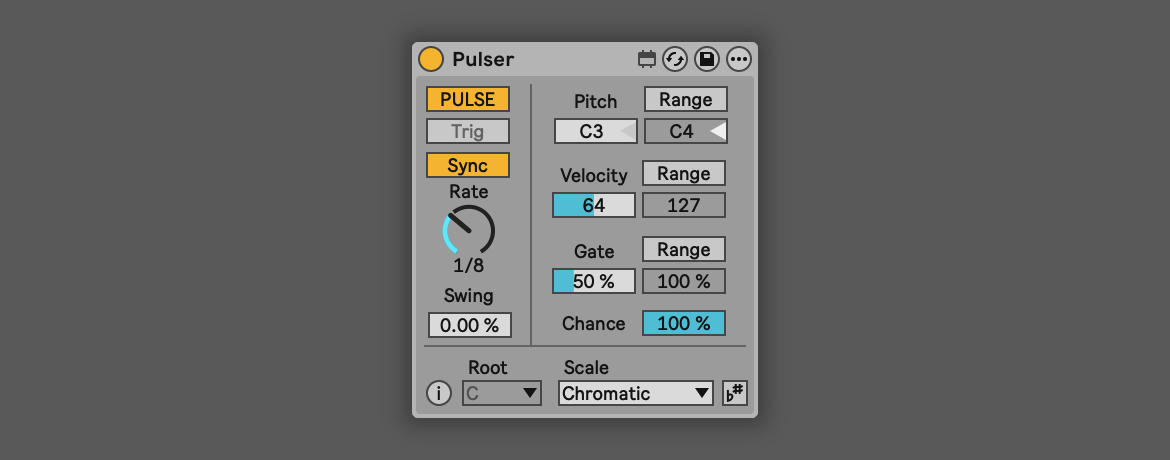Image resolution: width=1170 pixels, height=460 pixels.
Task: Click the show/hide device view icon
Action: coord(647,59)
